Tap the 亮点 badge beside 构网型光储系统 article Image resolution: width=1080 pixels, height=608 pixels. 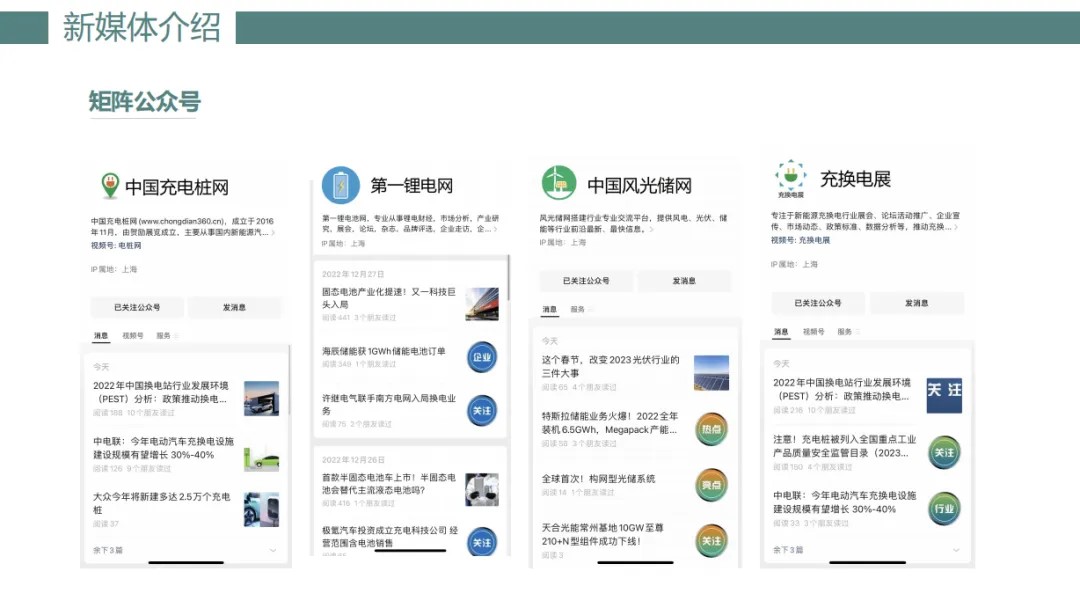coord(712,485)
